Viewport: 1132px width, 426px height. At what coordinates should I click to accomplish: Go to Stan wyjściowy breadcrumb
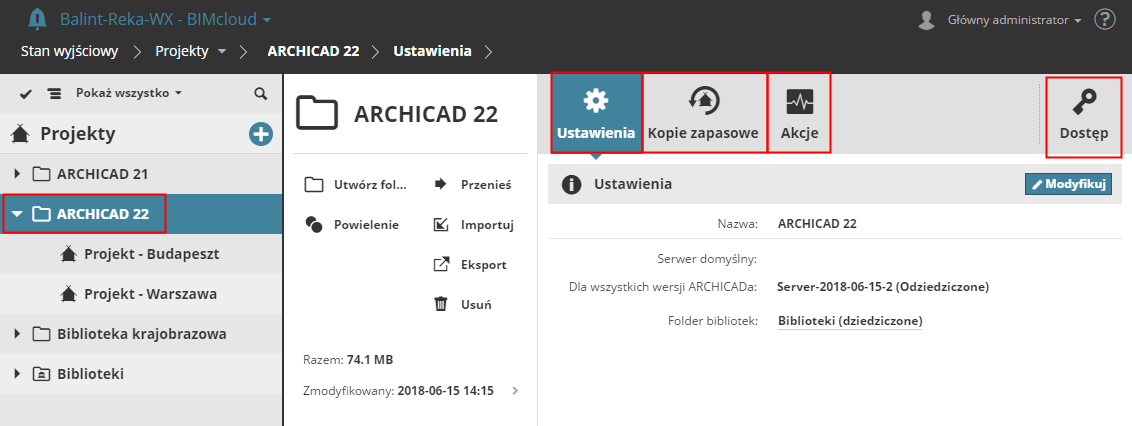point(69,51)
